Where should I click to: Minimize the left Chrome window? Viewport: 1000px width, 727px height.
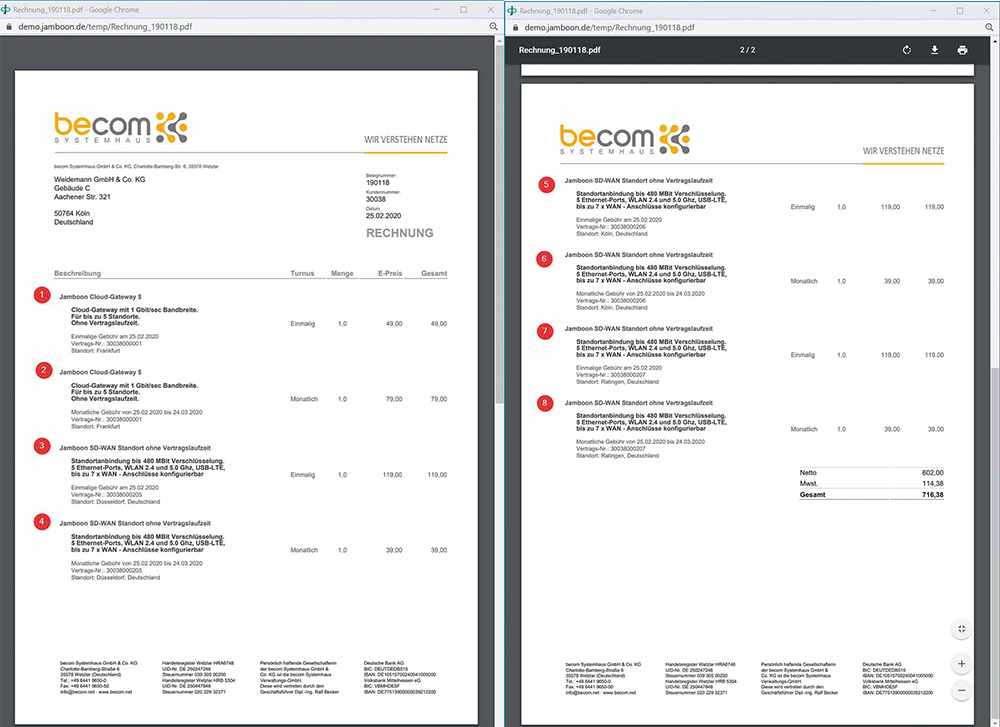tap(438, 10)
